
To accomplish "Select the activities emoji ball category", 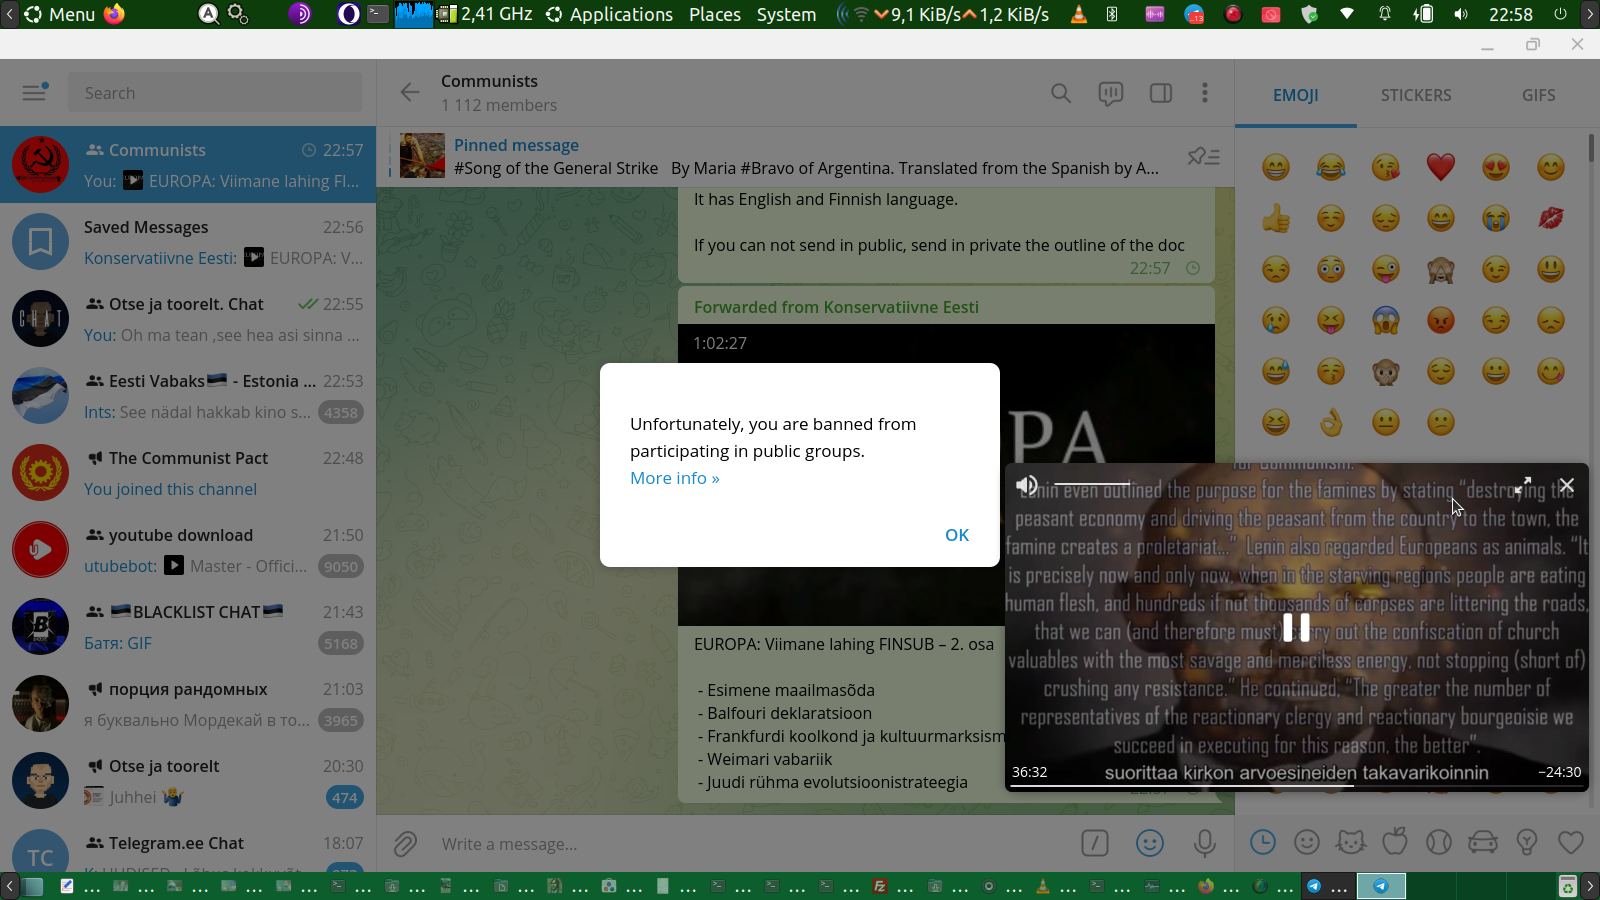I will tap(1439, 842).
